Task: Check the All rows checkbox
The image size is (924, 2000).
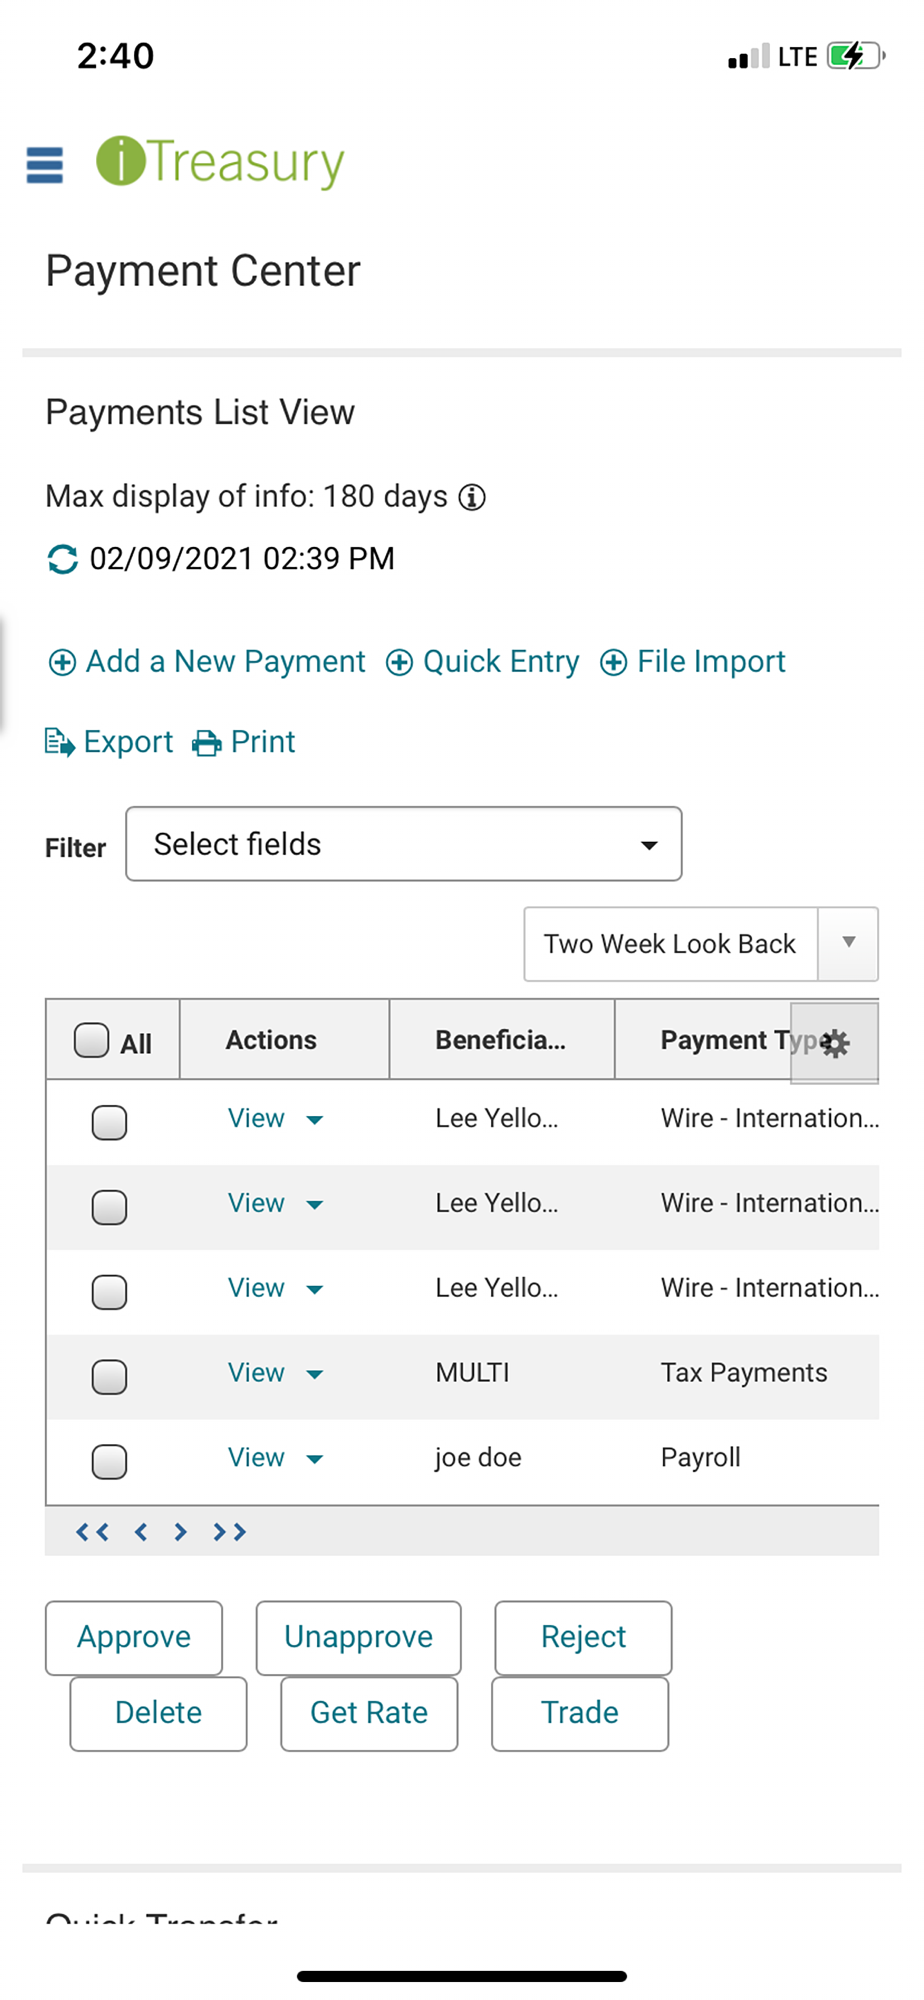Action: [92, 1040]
